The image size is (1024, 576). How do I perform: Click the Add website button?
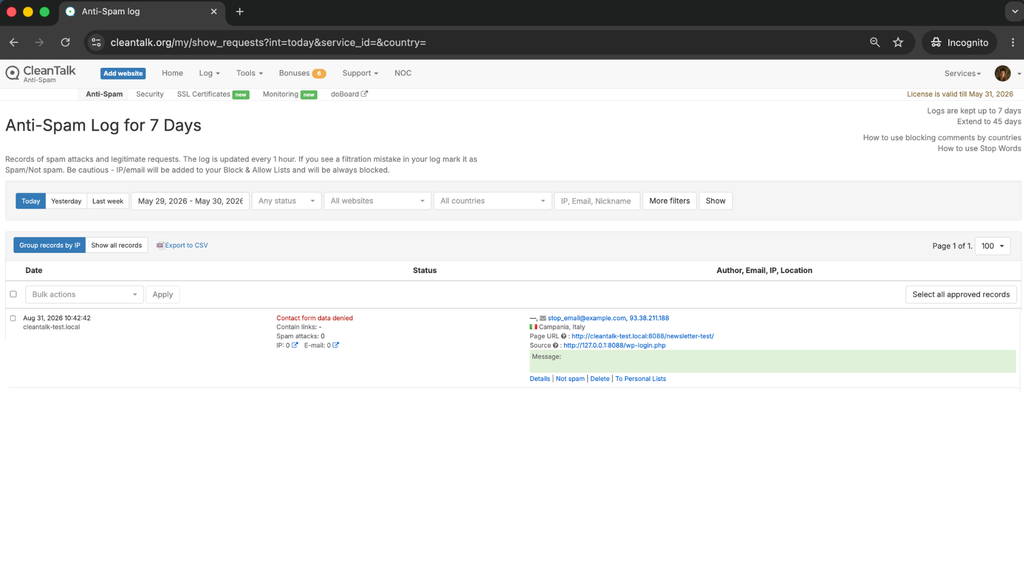(x=123, y=73)
